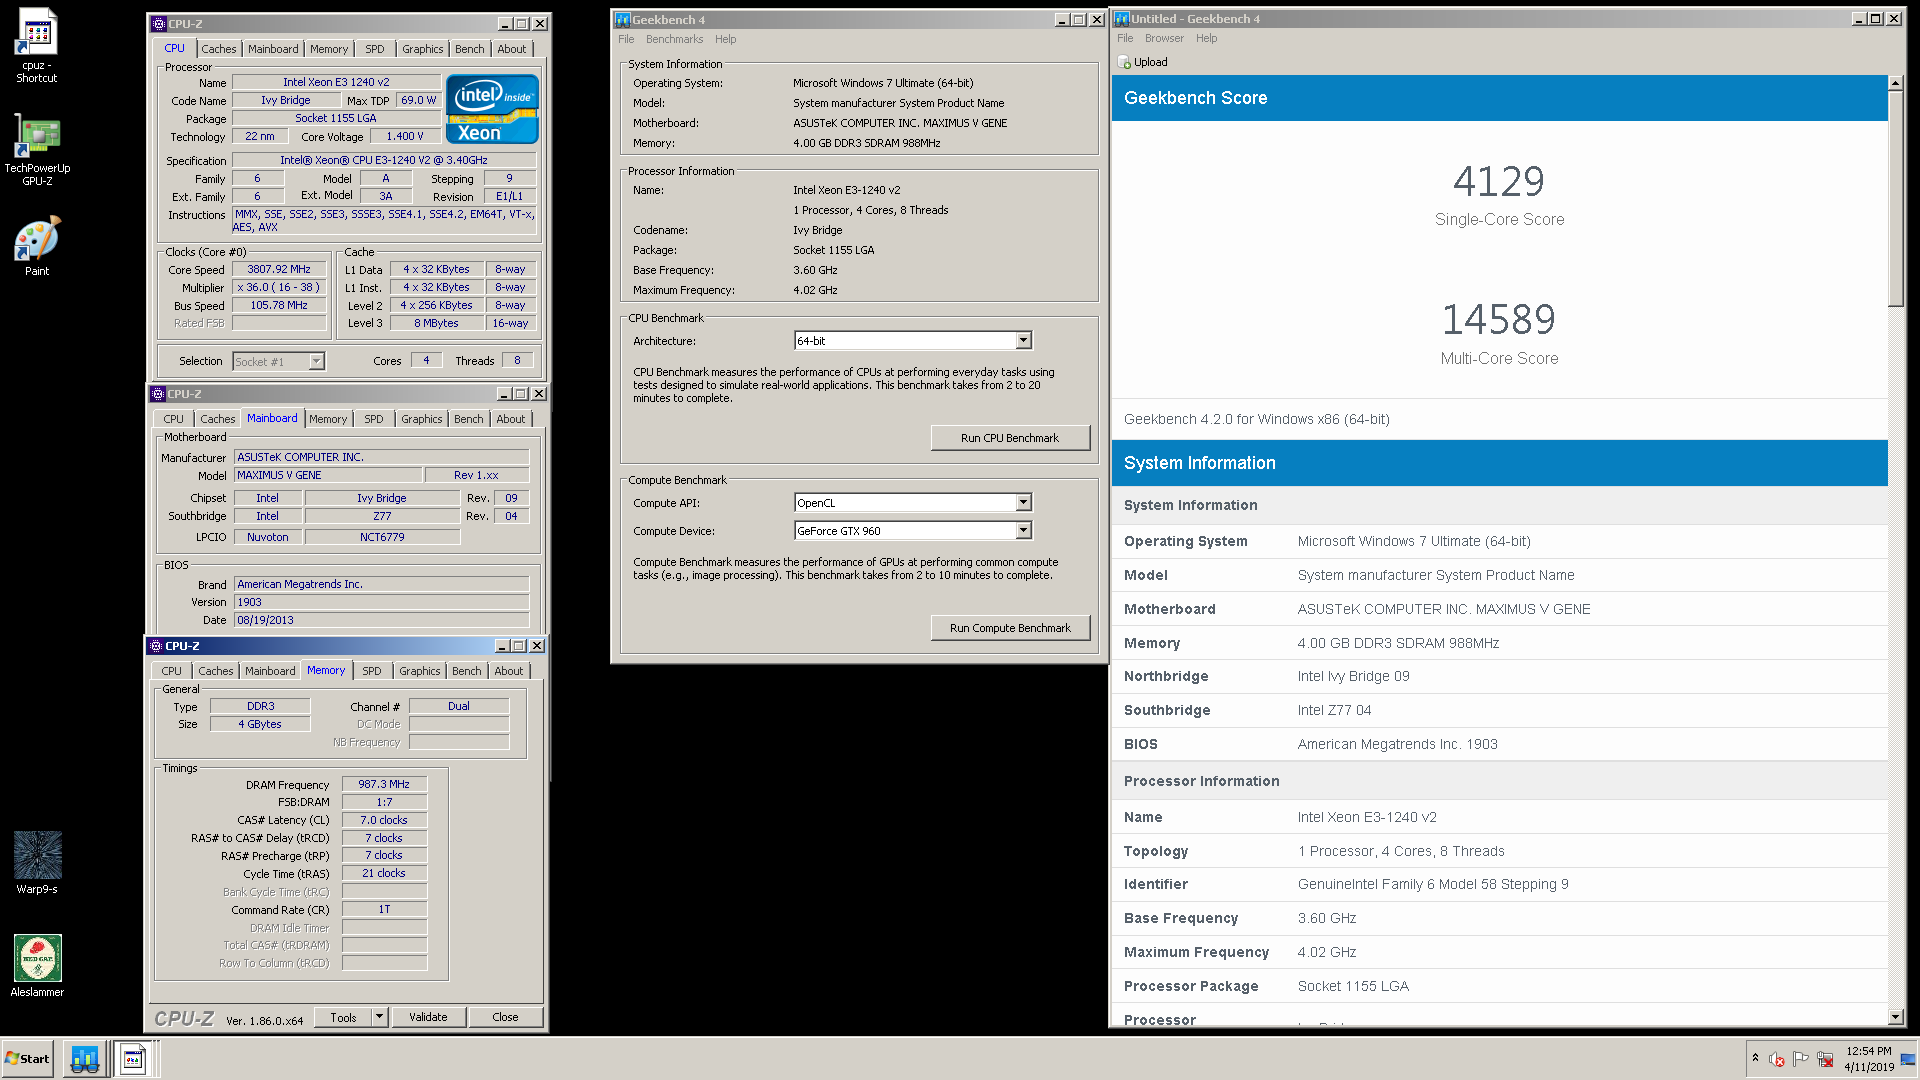Click the Geekbench taskbar icon with glasses
This screenshot has height=1080, width=1920.
tap(85, 1058)
